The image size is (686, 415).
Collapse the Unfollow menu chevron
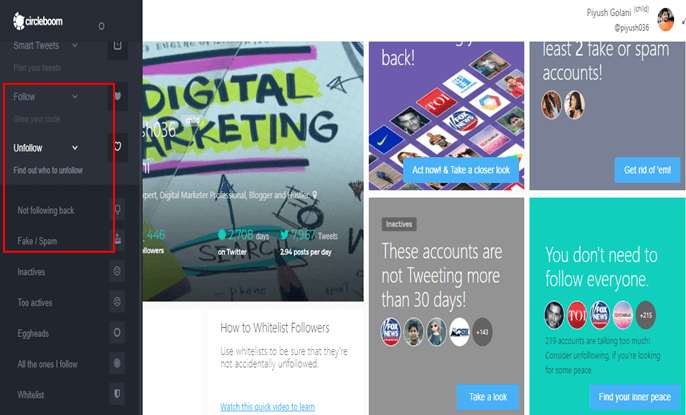coord(75,148)
